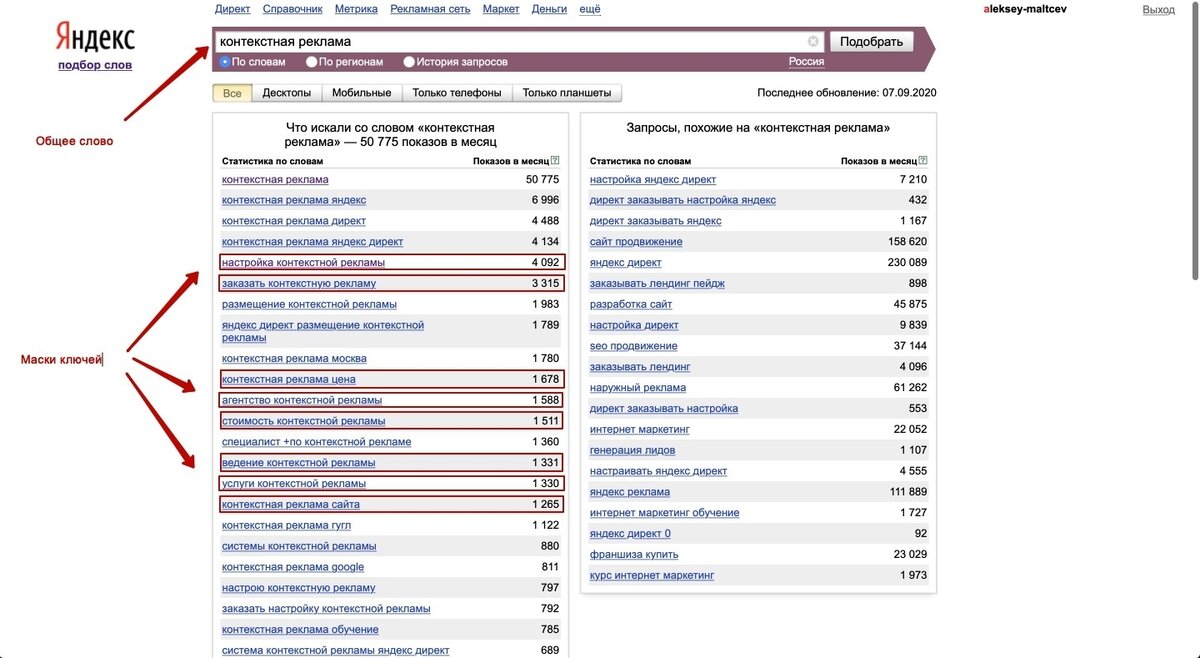
Task: Click inside the keyword search input field
Action: point(500,42)
